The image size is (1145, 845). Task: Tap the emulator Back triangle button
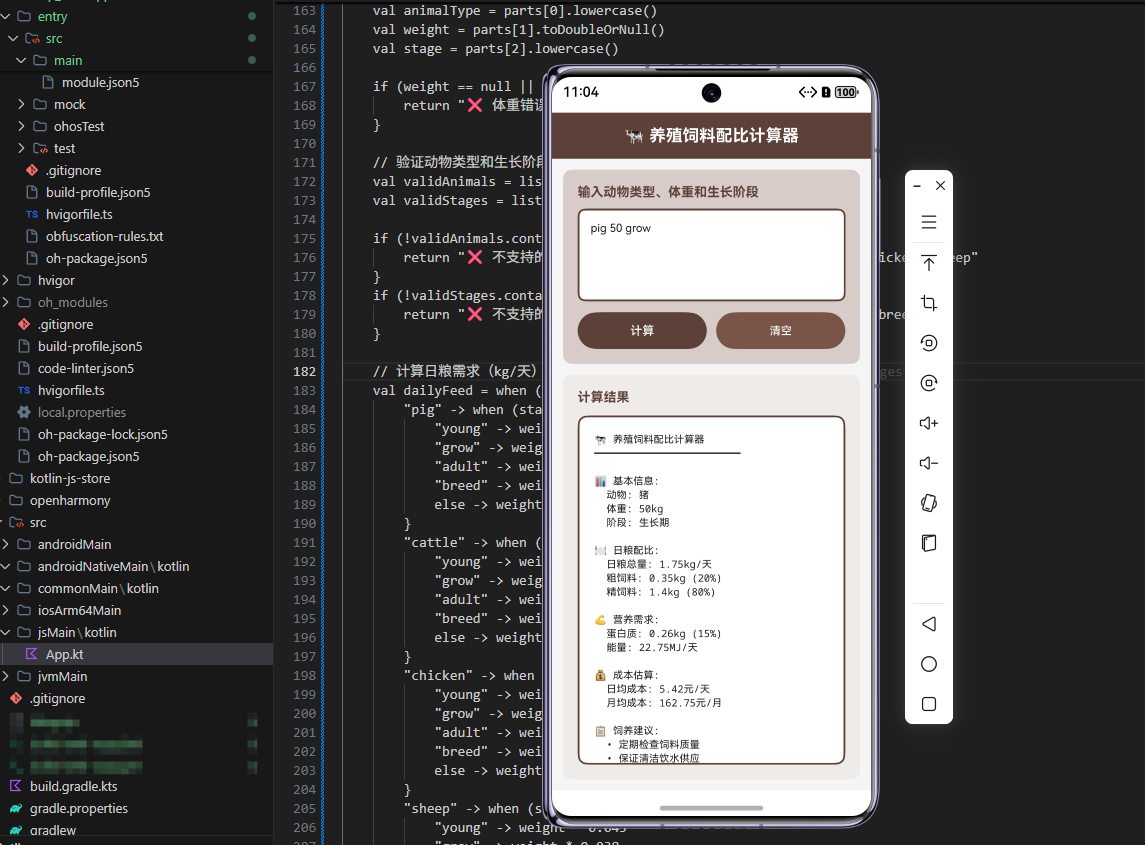coord(928,624)
